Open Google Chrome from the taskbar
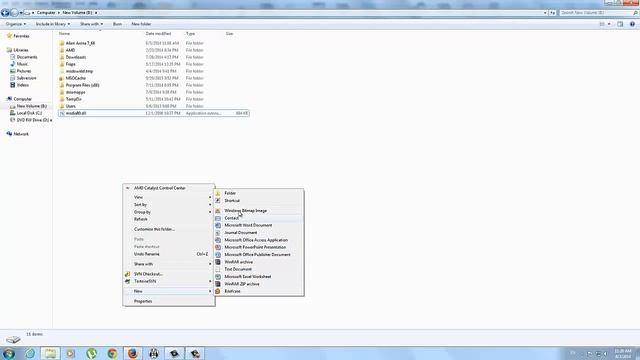Viewport: 640px width, 360px height. pos(112,353)
